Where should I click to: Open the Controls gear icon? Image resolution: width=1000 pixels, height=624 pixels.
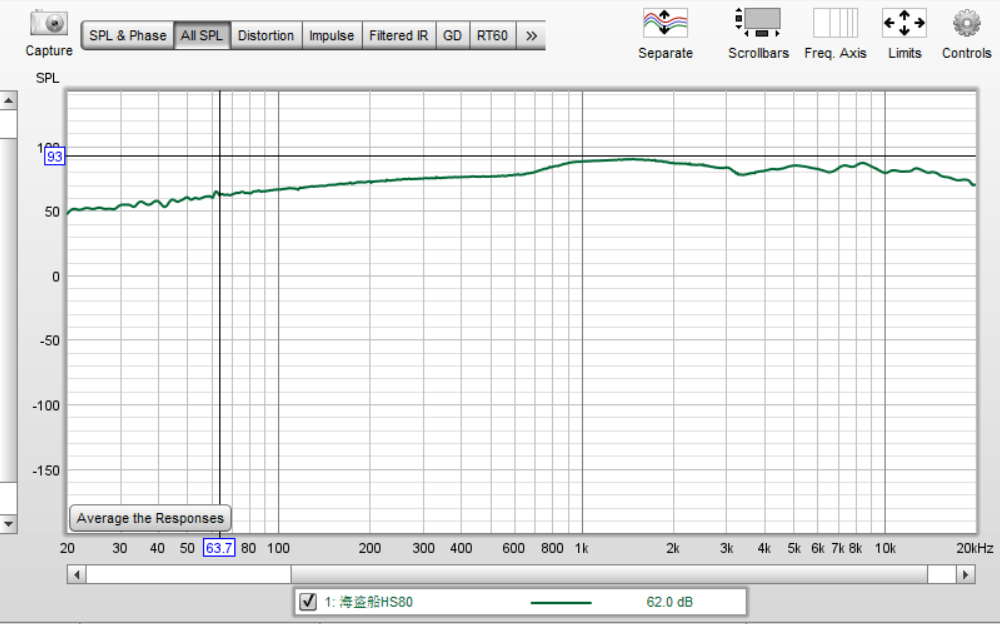966,23
